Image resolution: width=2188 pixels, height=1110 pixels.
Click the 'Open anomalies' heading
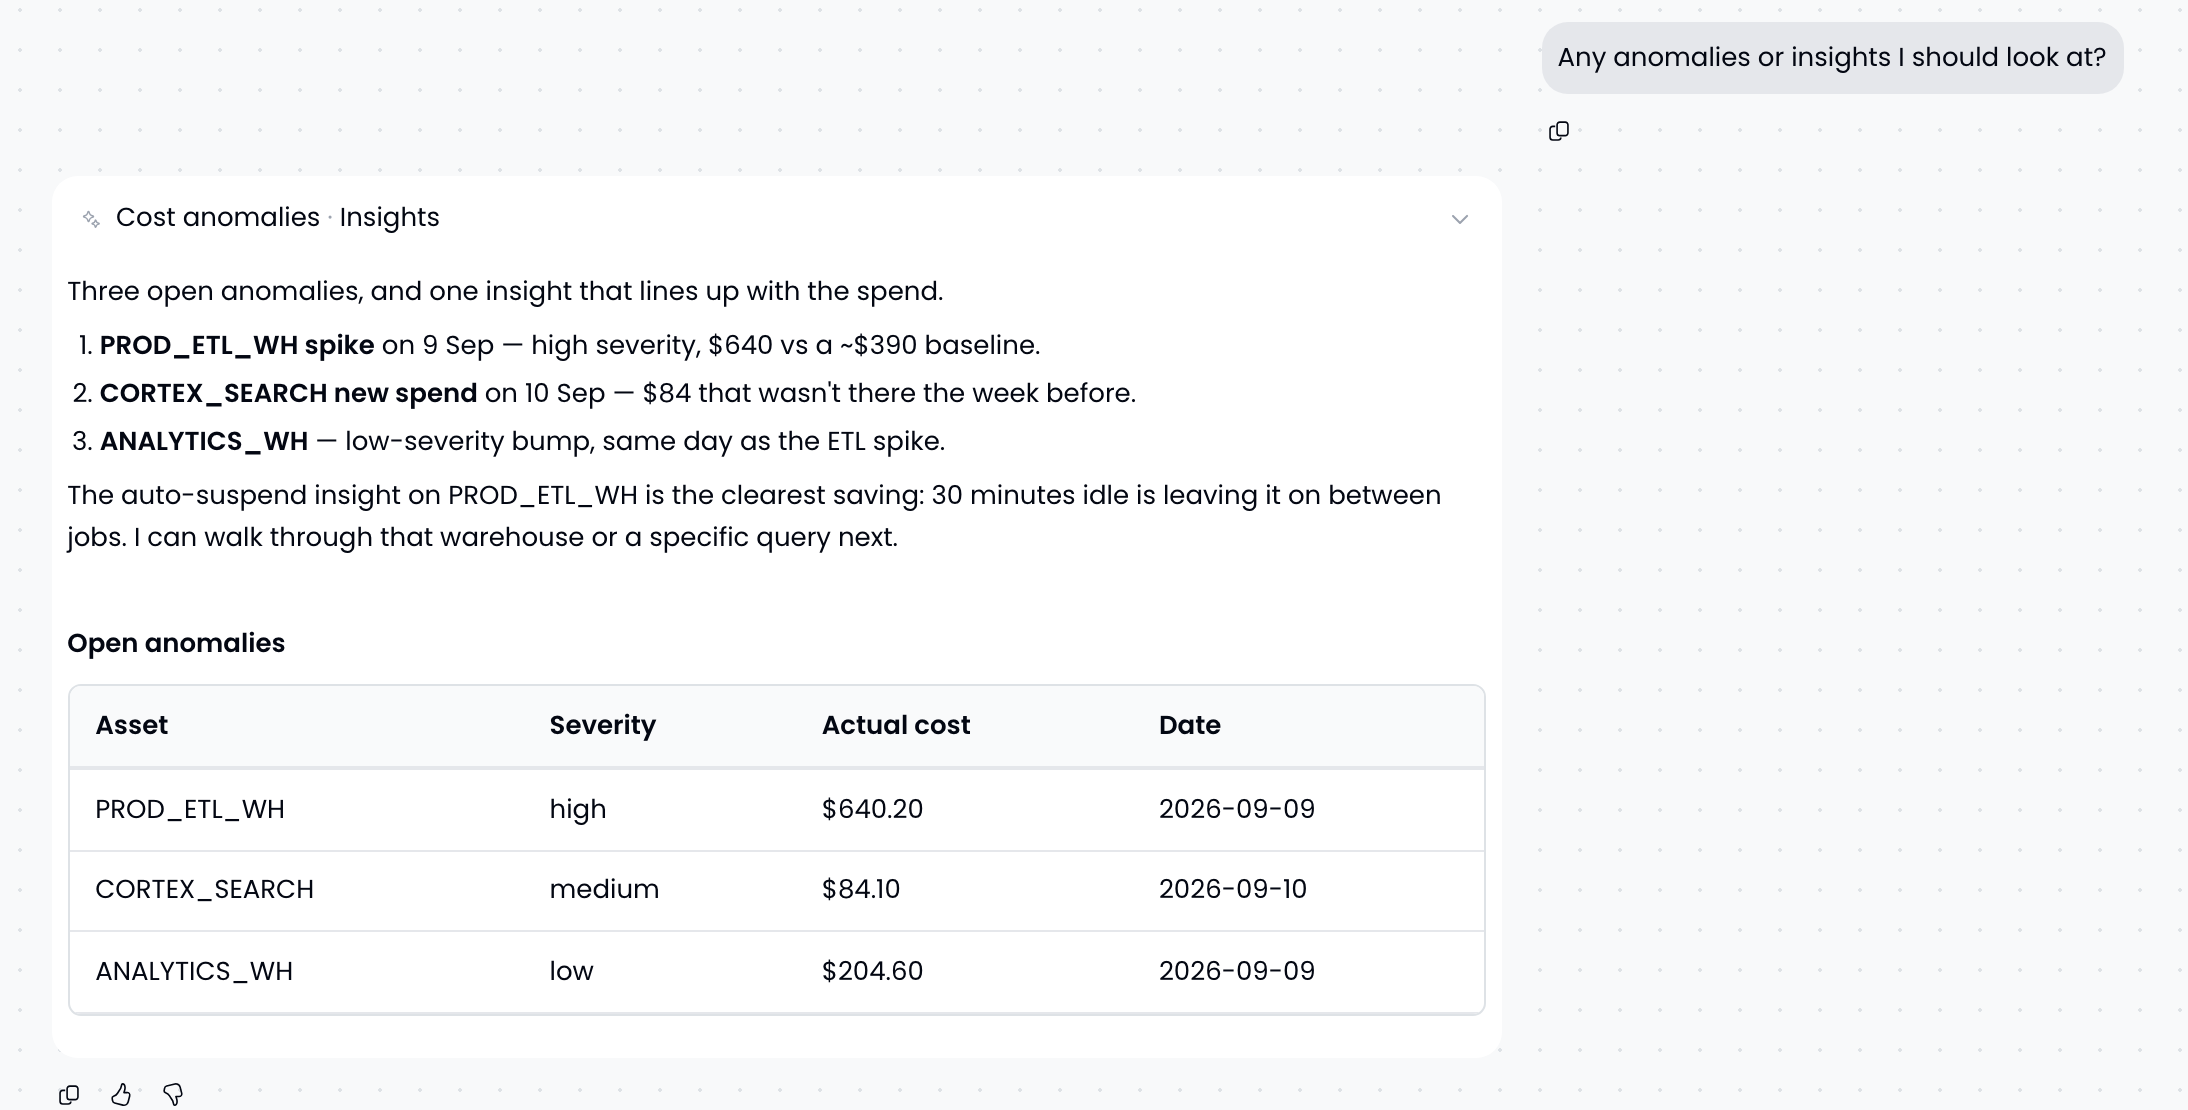tap(176, 643)
